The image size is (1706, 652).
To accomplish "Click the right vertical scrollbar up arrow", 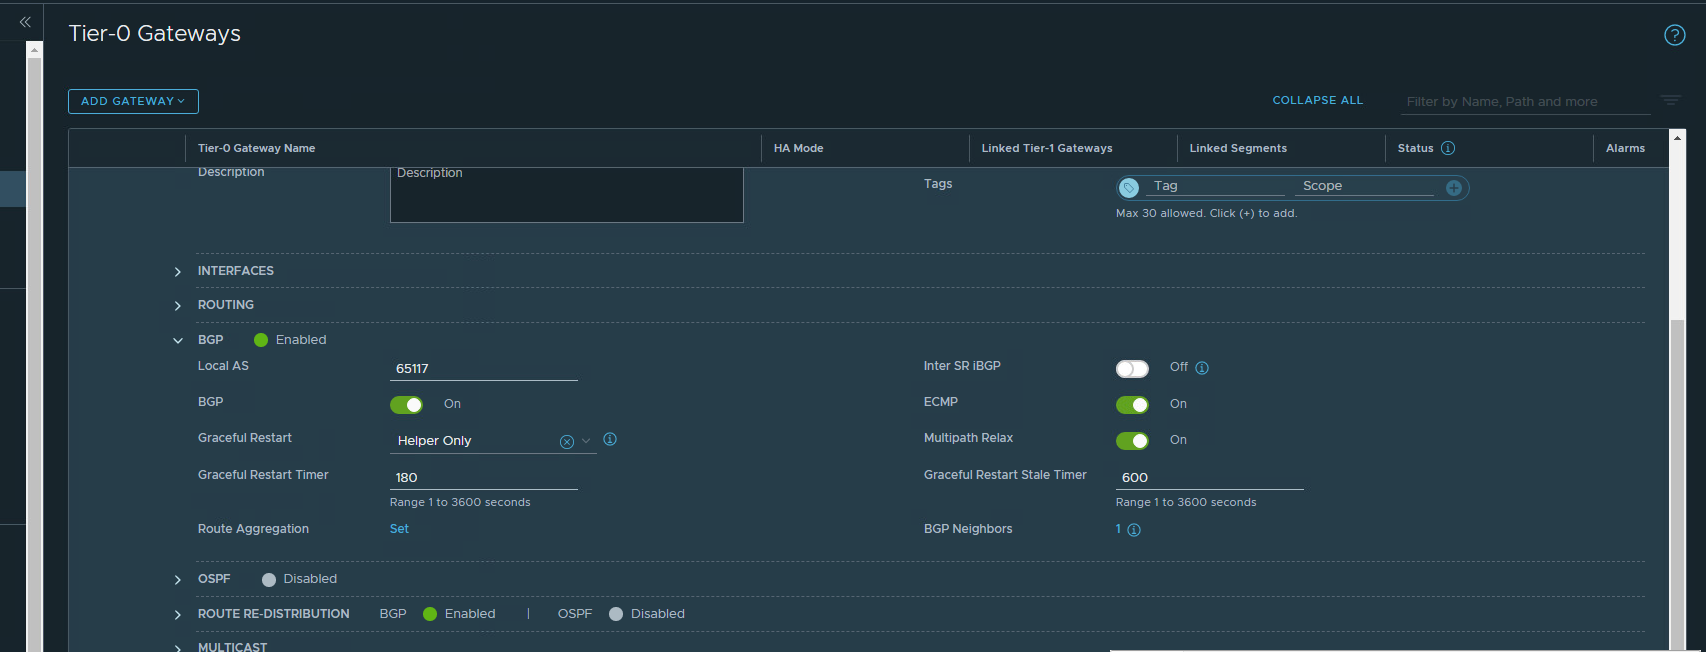I will [x=1678, y=136].
